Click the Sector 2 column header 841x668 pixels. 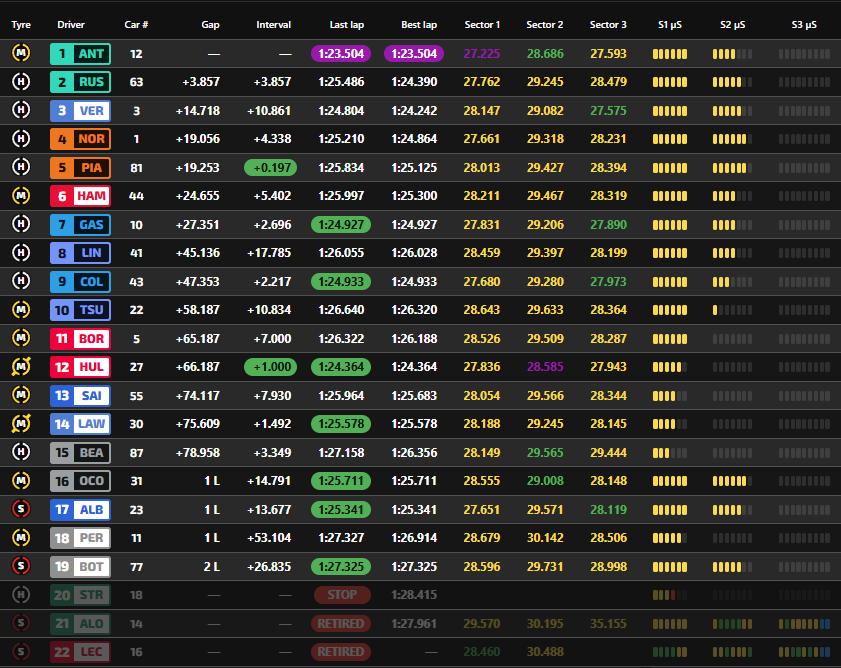pyautogui.click(x=544, y=25)
